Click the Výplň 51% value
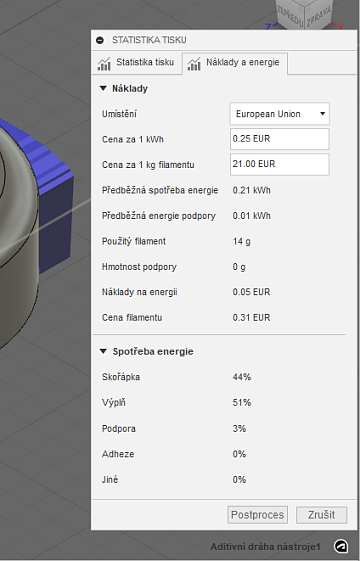Image resolution: width=360 pixels, height=561 pixels. click(242, 403)
